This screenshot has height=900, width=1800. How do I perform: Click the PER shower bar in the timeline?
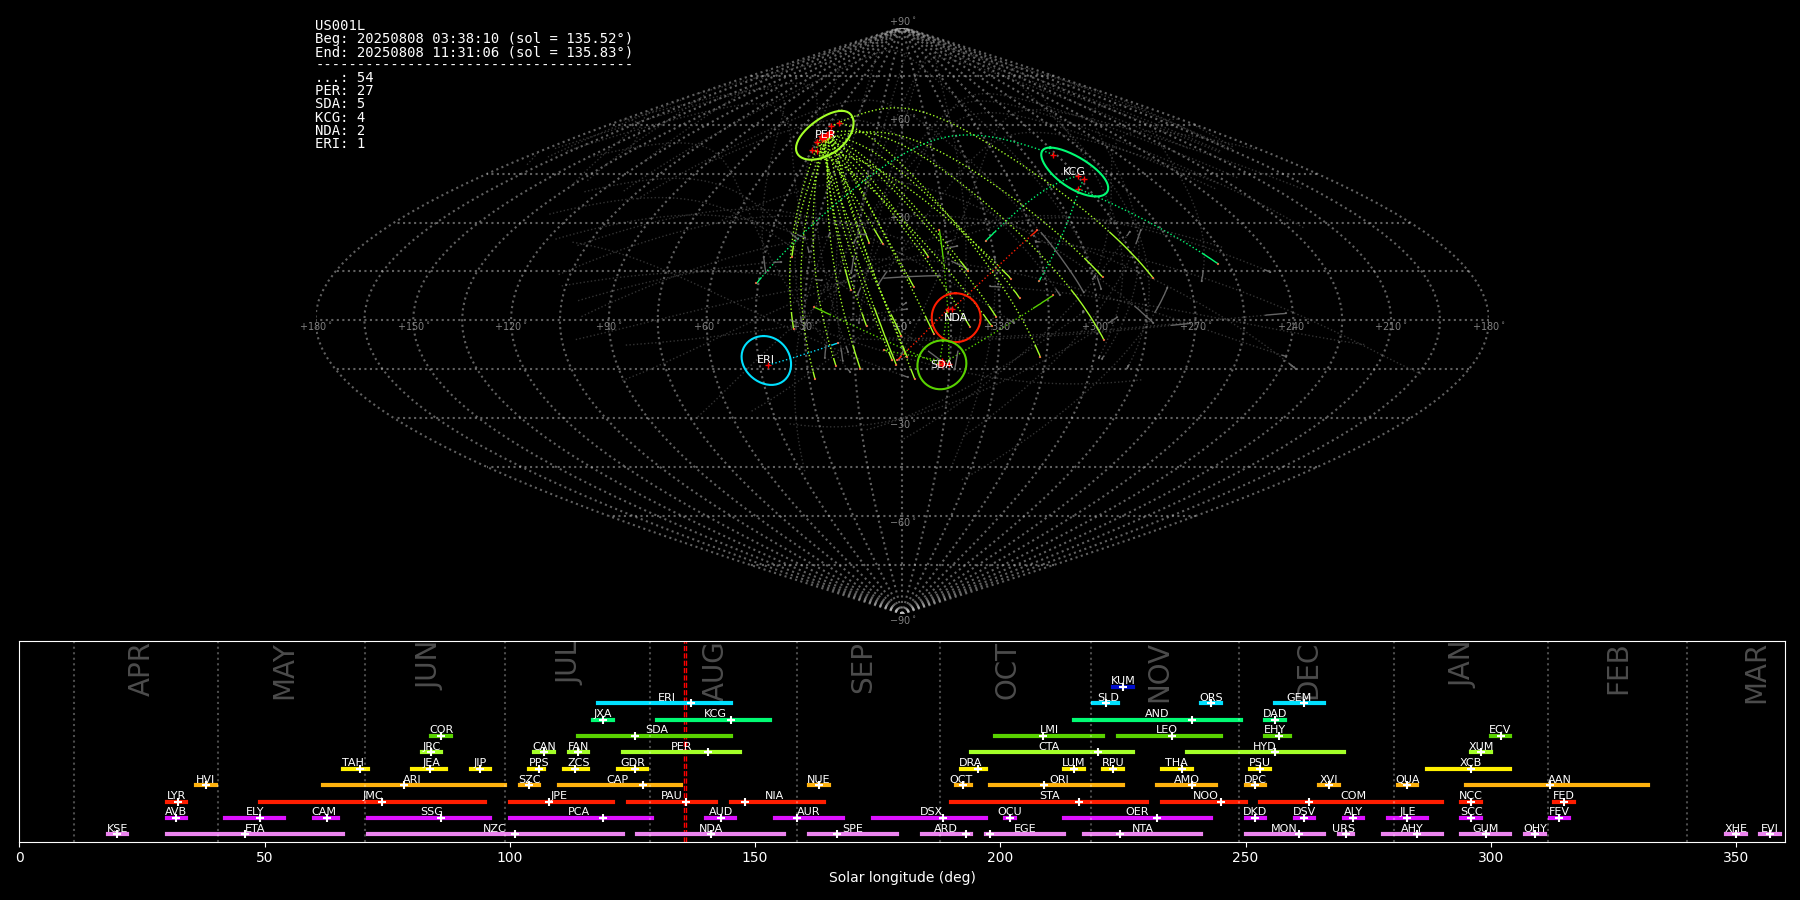681,752
